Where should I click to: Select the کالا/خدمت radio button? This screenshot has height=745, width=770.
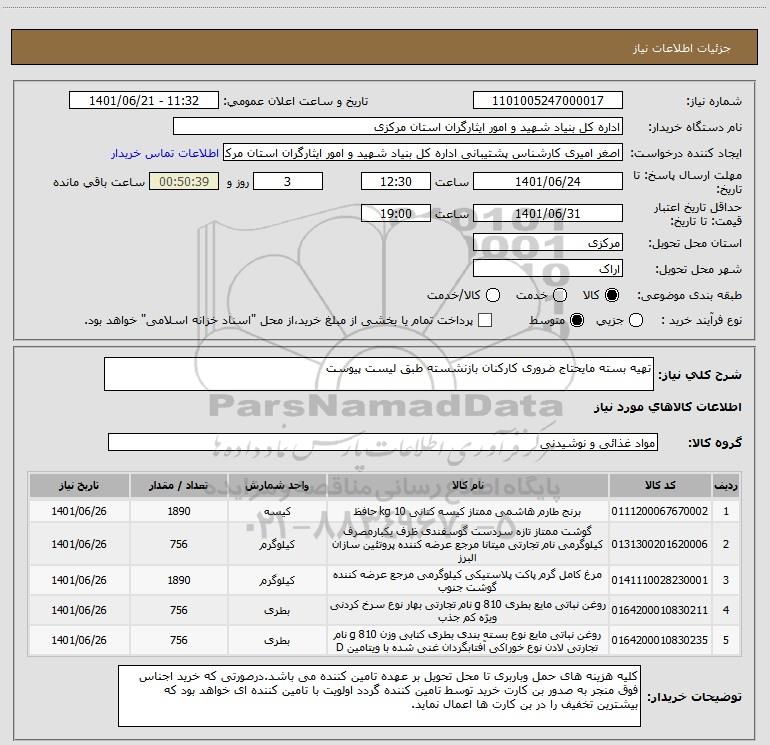tap(493, 295)
